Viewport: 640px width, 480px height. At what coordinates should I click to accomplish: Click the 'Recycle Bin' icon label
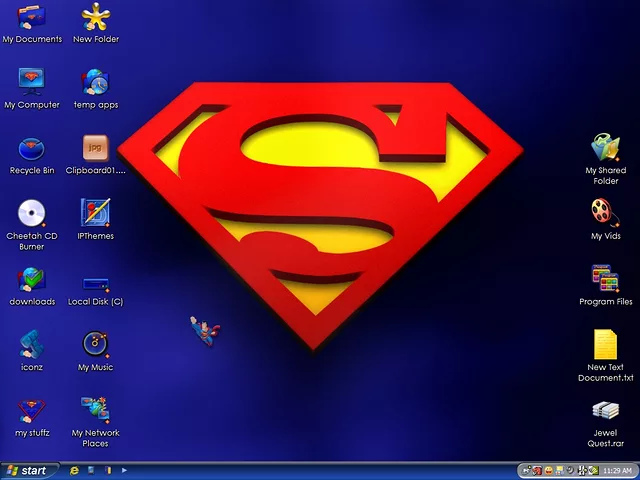click(32, 171)
